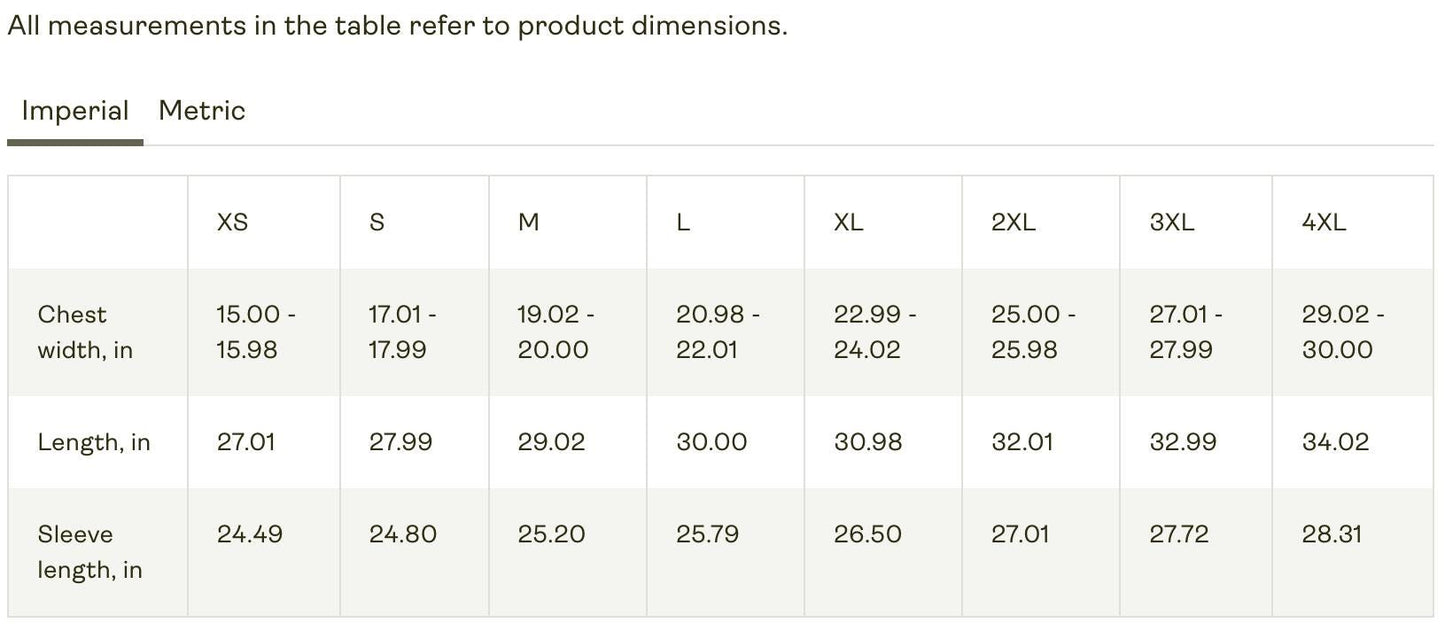Click the 19.02 - 20.00 chest width cell

coord(556,332)
